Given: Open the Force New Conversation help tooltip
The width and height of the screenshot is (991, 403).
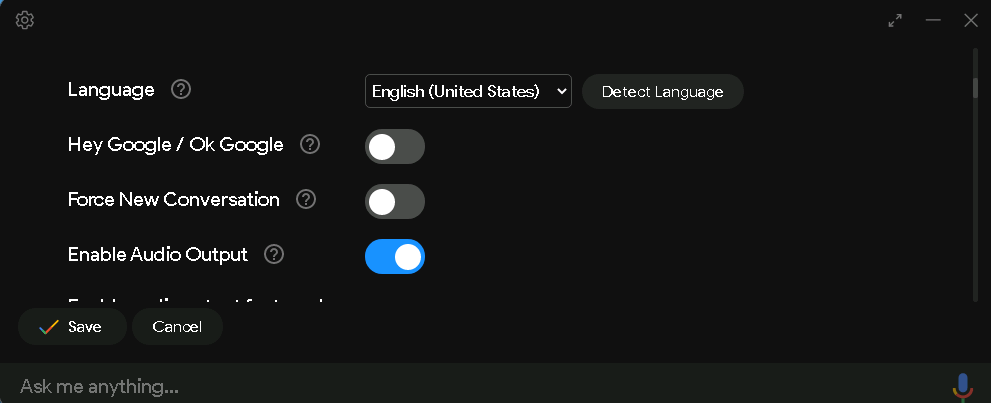Looking at the screenshot, I should 306,200.
